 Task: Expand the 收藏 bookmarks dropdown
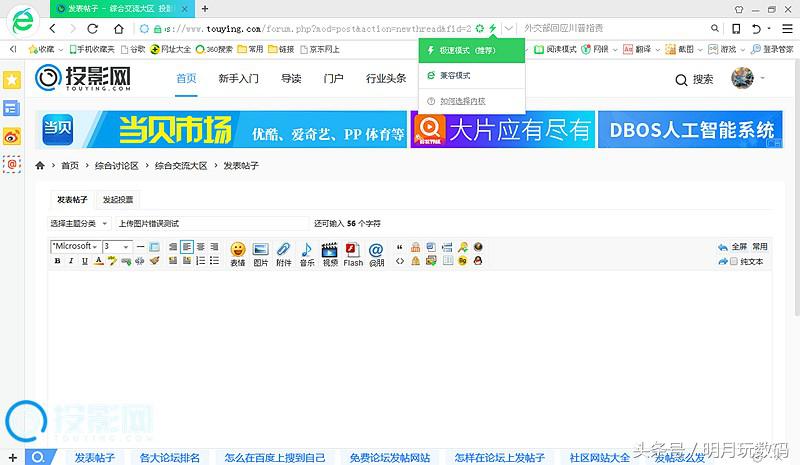click(x=61, y=50)
